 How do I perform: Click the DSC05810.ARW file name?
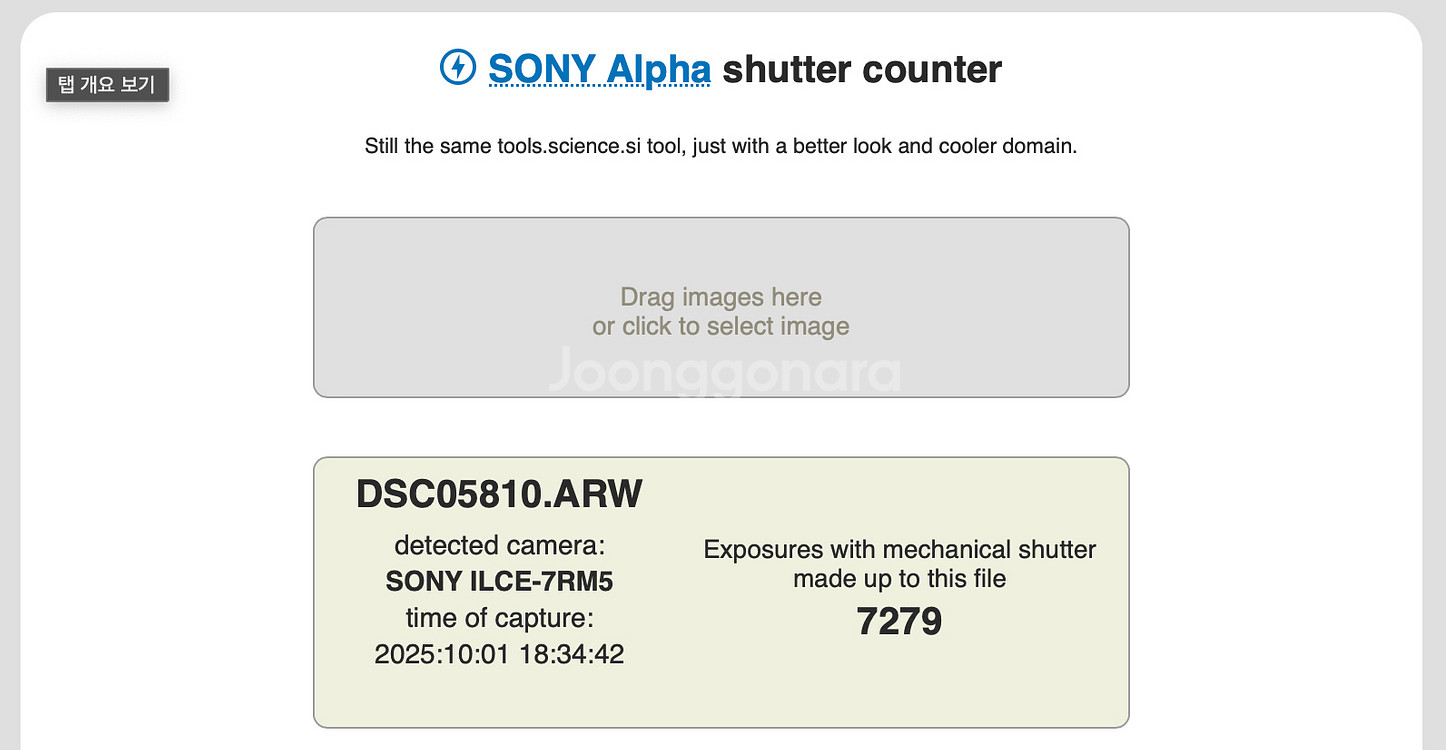pos(499,494)
